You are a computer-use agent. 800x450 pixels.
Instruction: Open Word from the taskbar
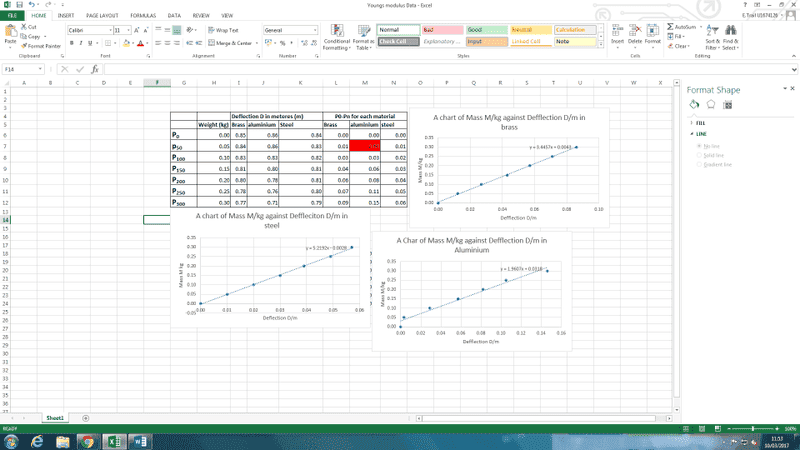(x=140, y=441)
